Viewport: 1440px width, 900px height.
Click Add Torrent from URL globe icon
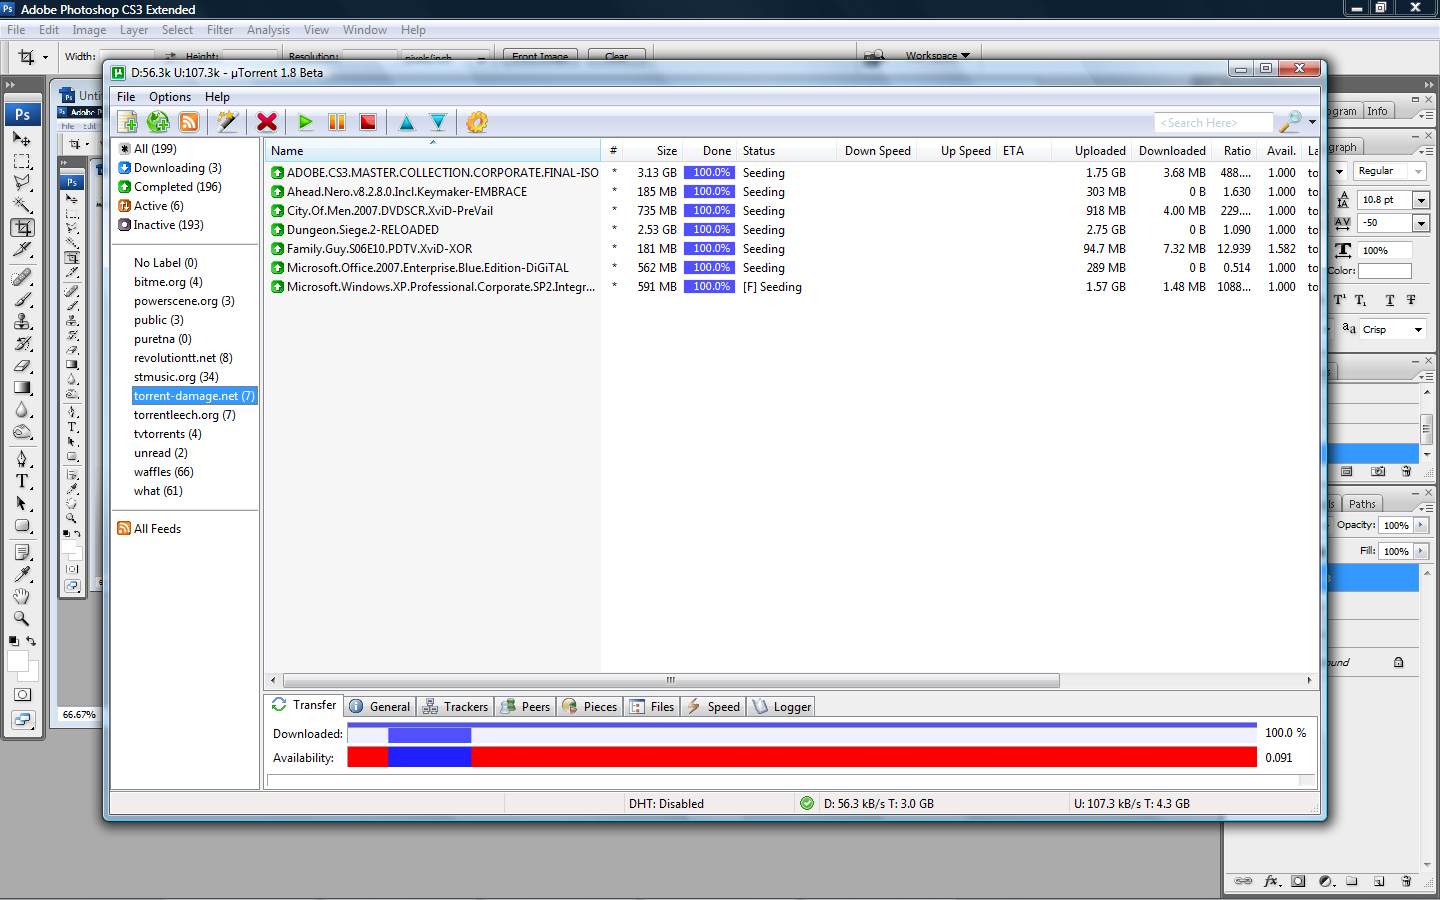(158, 122)
